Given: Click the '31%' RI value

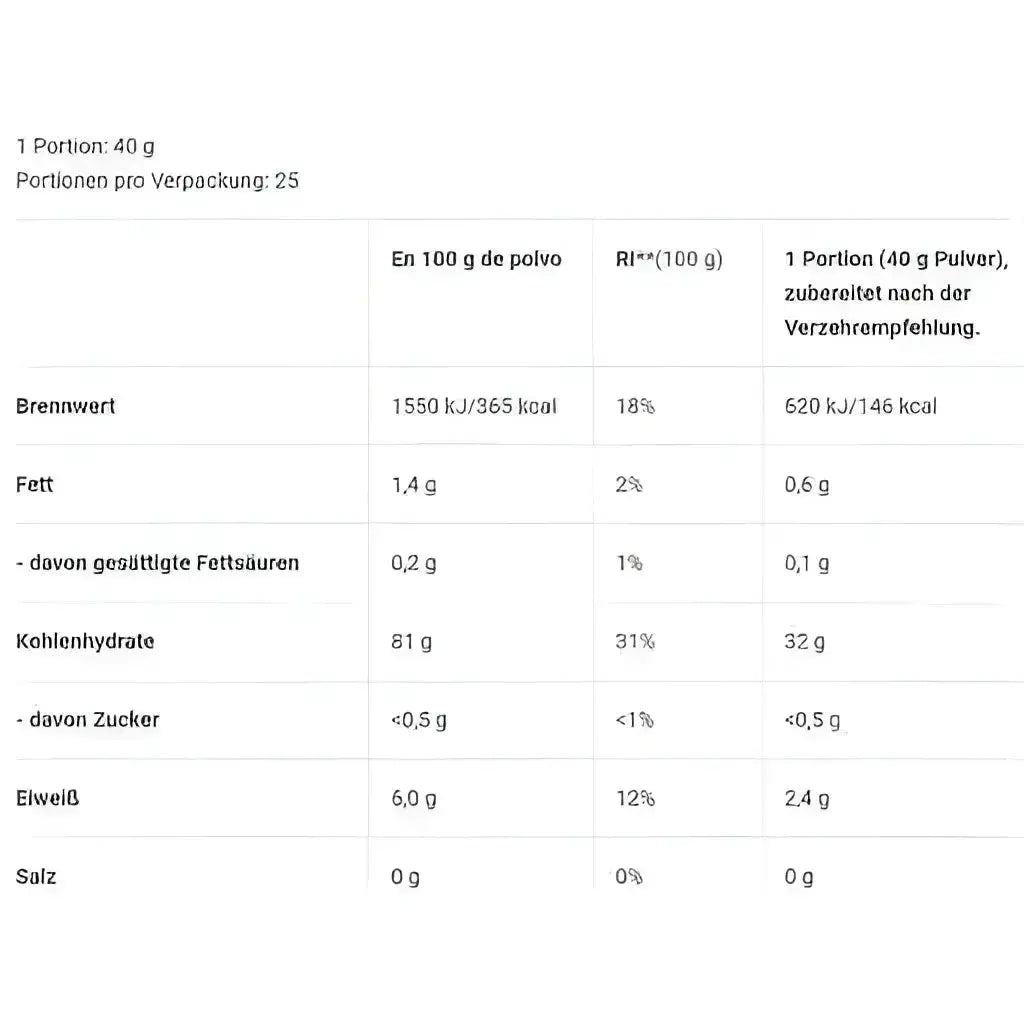Looking at the screenshot, I should (x=635, y=641).
